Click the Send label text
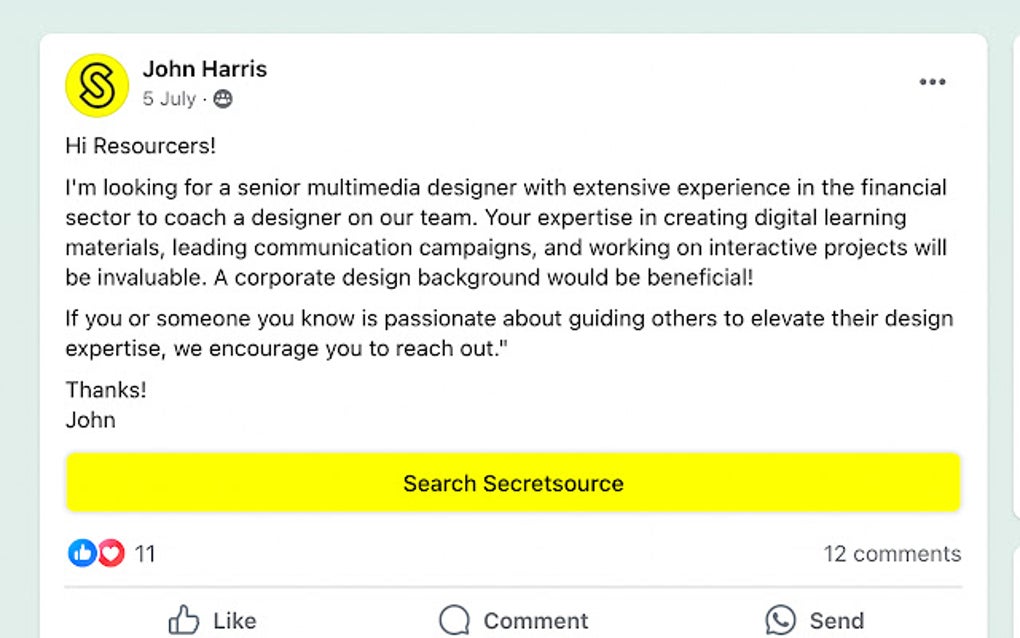 [837, 621]
